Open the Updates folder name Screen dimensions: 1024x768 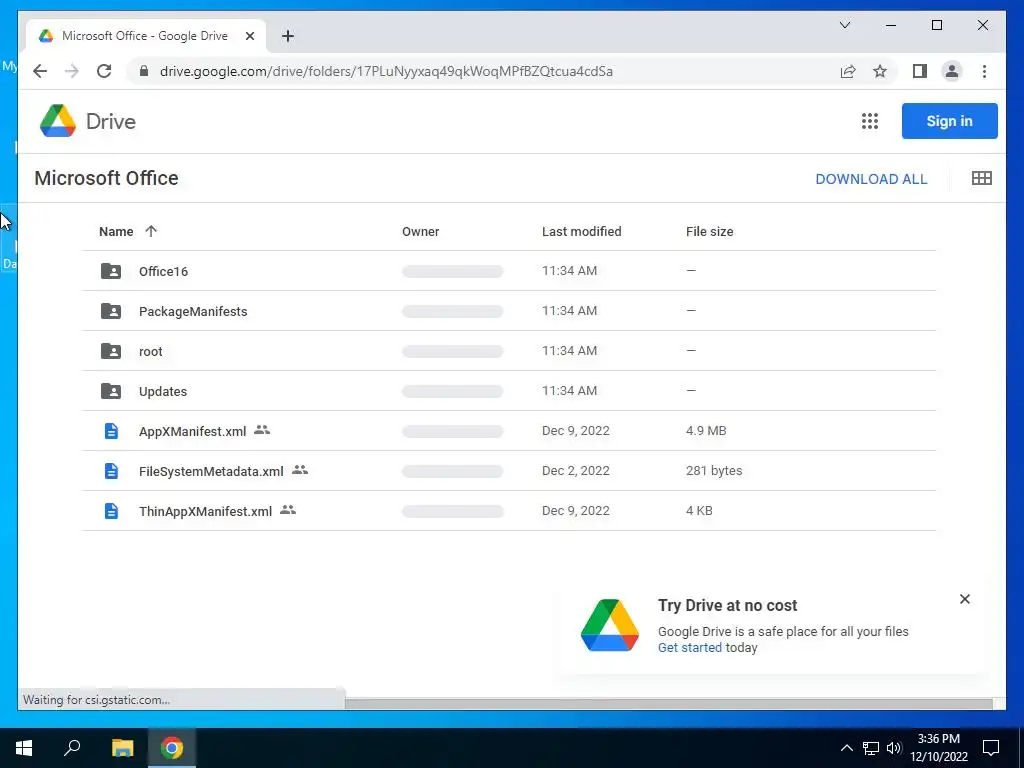(163, 392)
